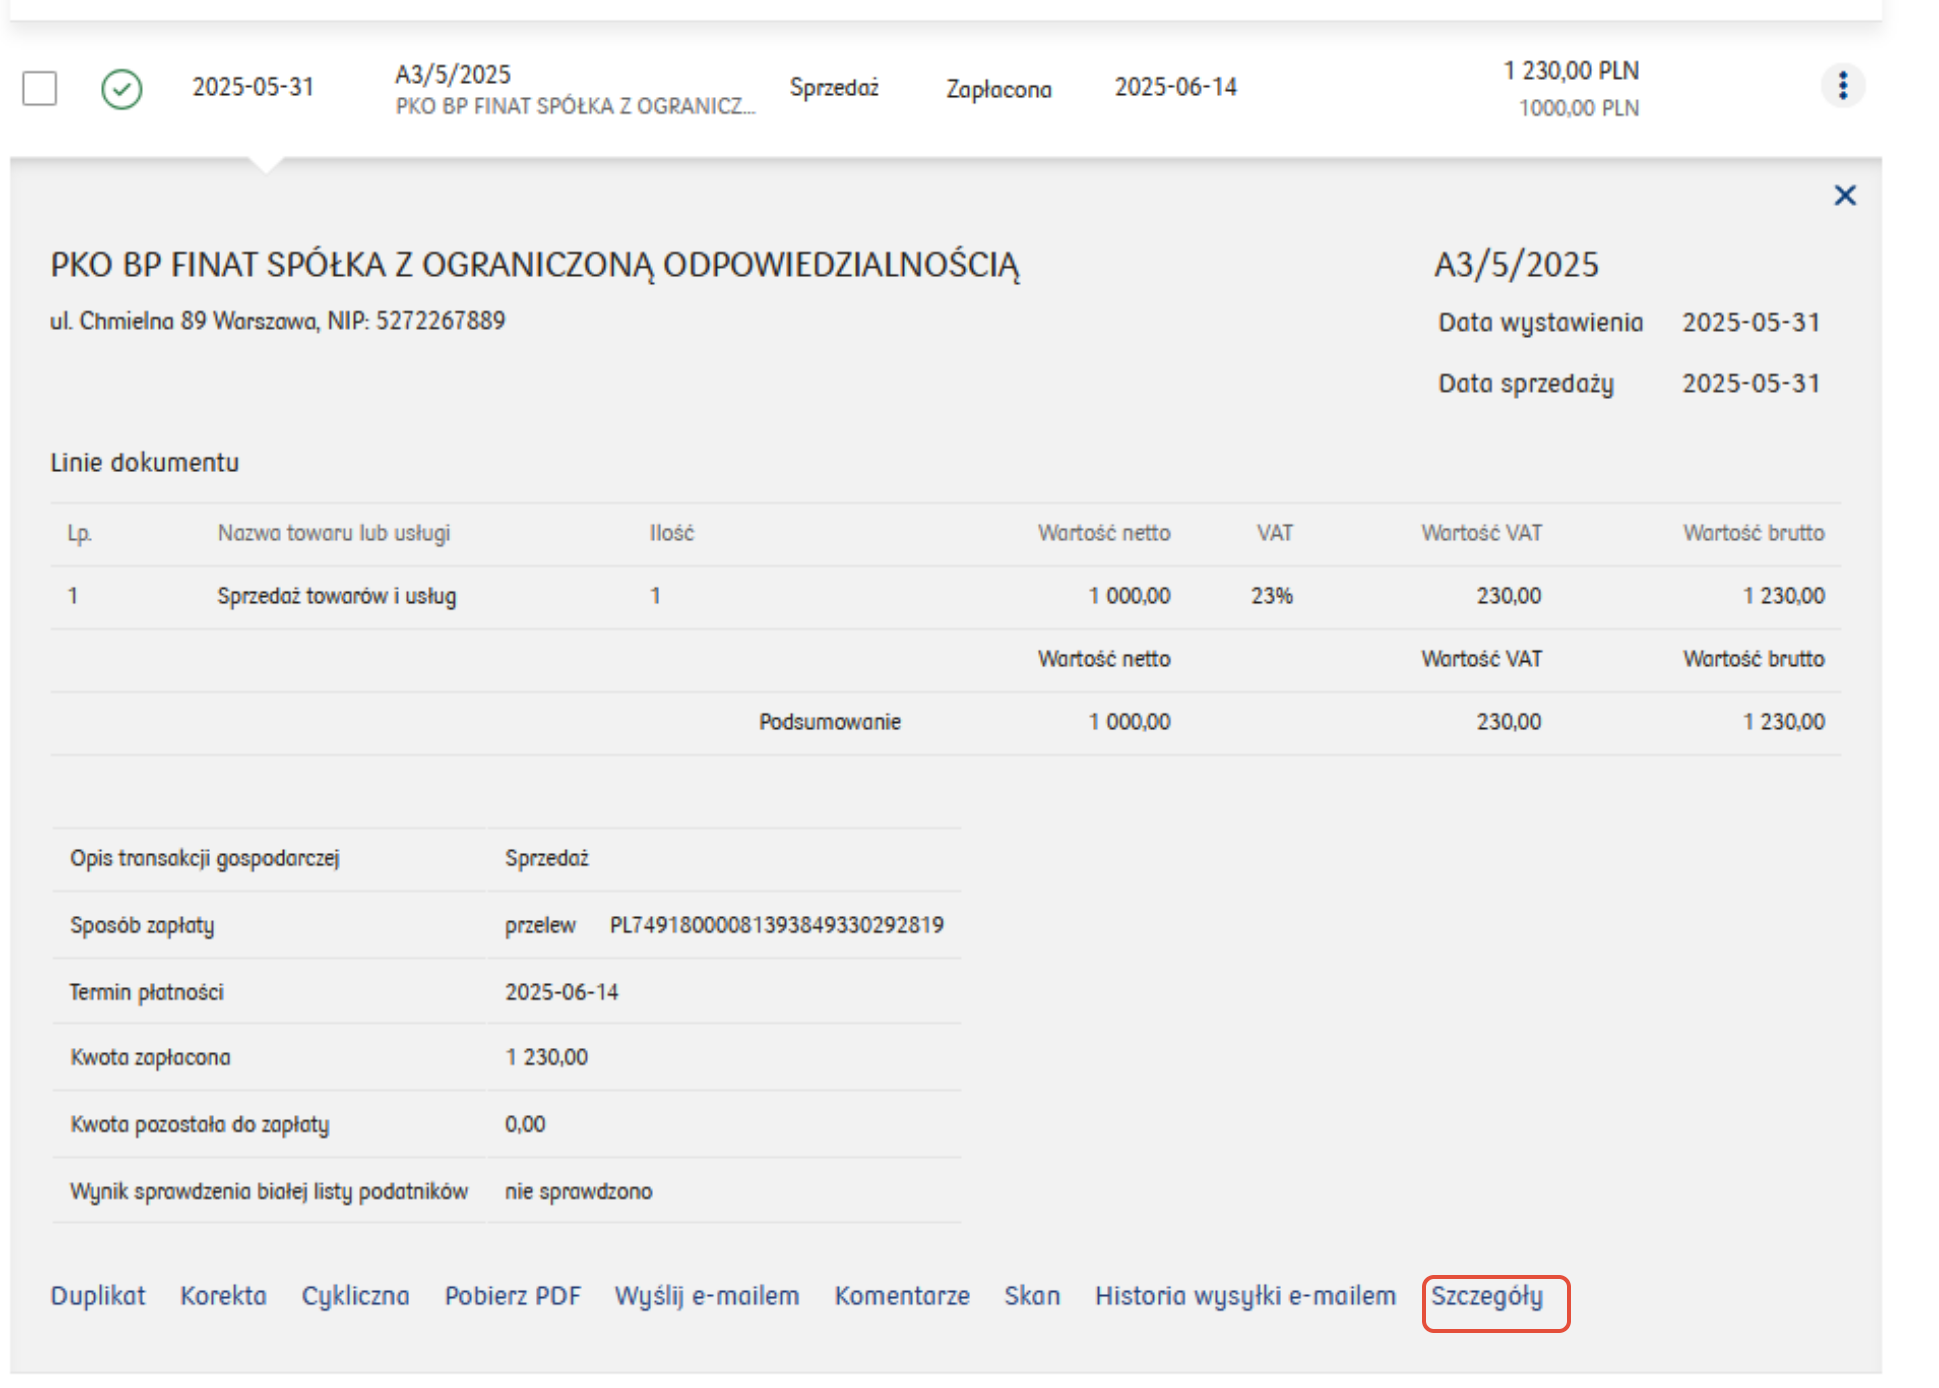Click the row's payment date 2025-06-14

pos(1175,88)
